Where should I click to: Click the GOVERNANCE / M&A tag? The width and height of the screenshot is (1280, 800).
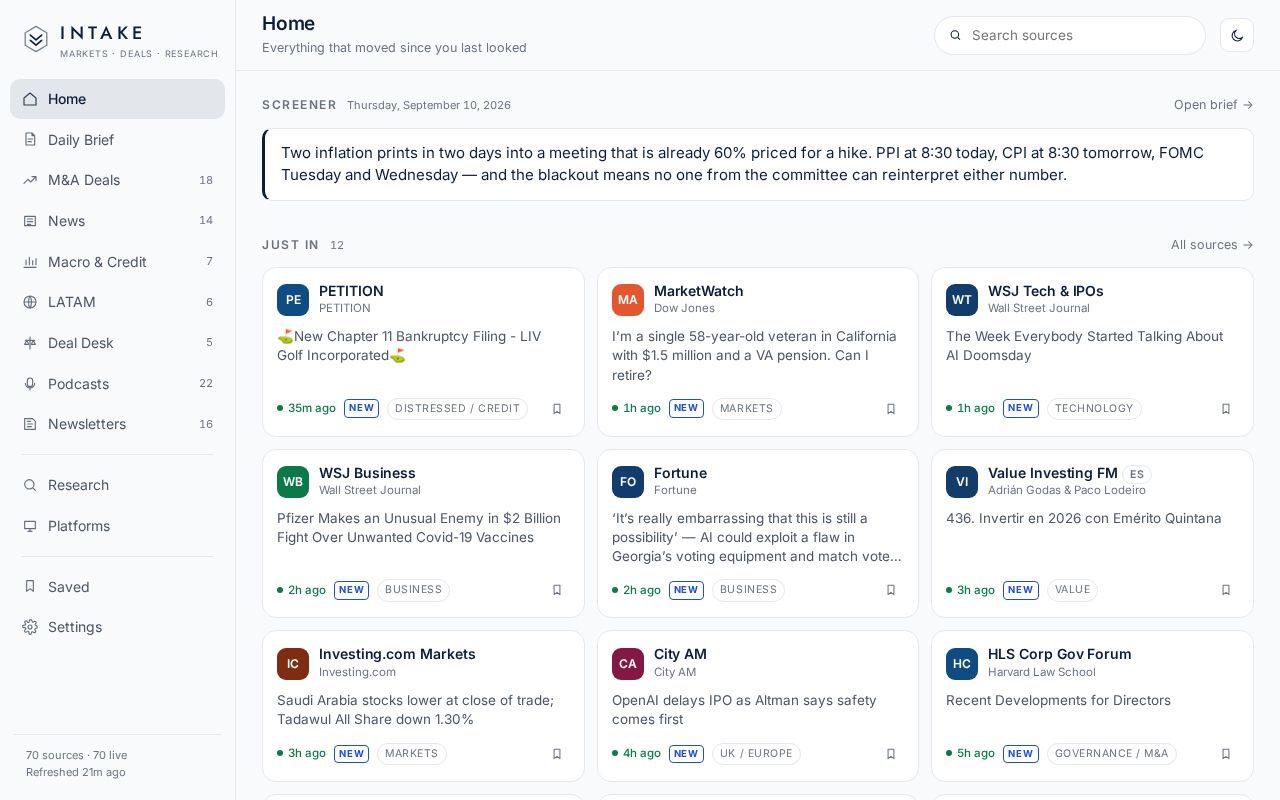pos(1111,754)
